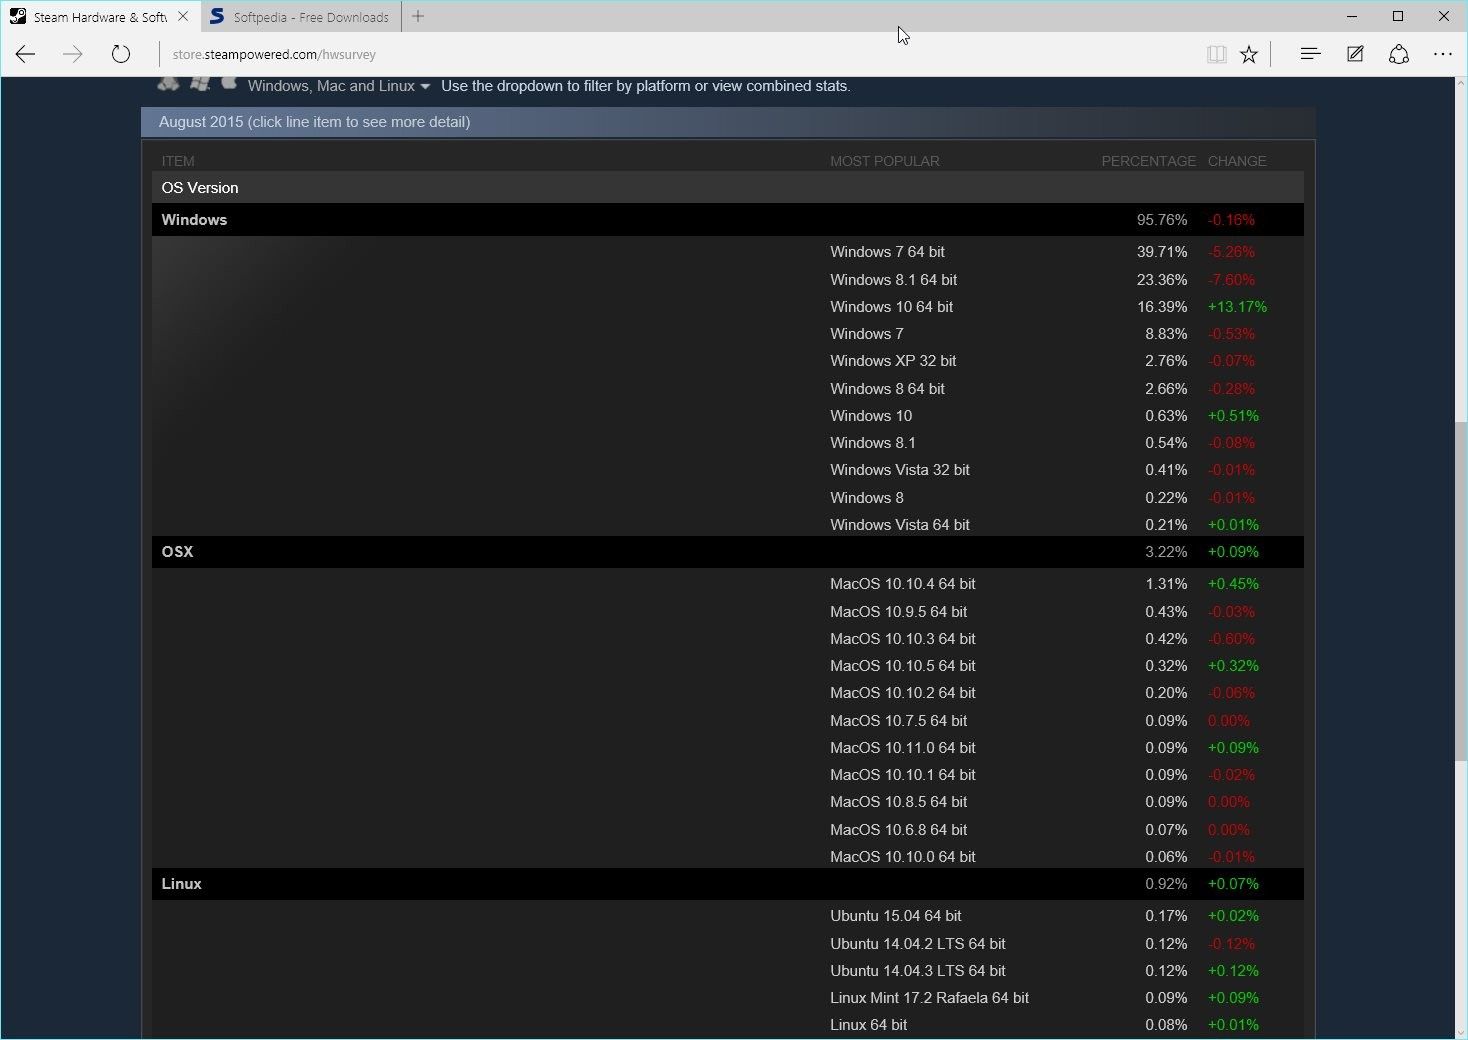Image resolution: width=1468 pixels, height=1040 pixels.
Task: Click the Make a Web Note icon
Action: [x=1355, y=54]
